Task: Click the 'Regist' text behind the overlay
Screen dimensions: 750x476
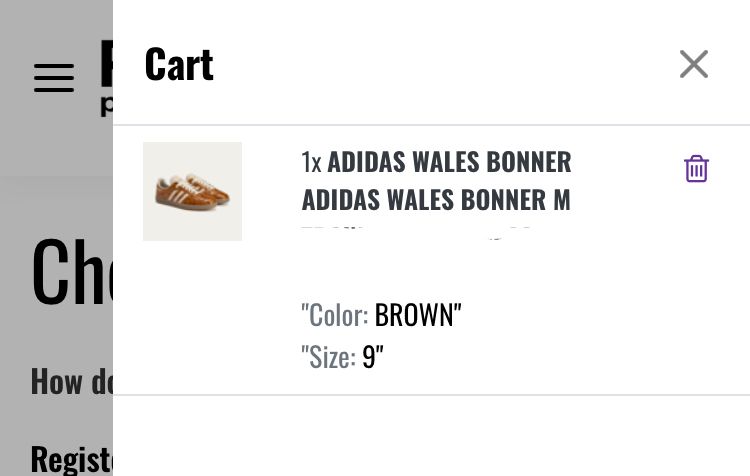Action: [72, 459]
